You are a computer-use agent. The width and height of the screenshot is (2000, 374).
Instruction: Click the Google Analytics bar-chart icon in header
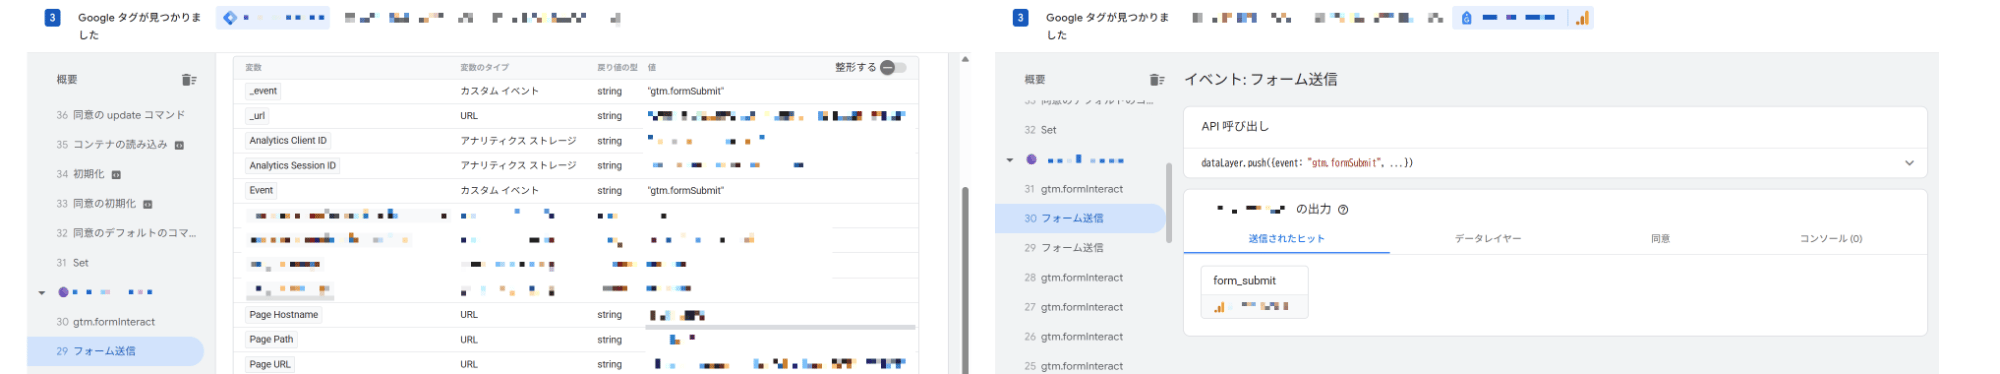click(x=1582, y=18)
